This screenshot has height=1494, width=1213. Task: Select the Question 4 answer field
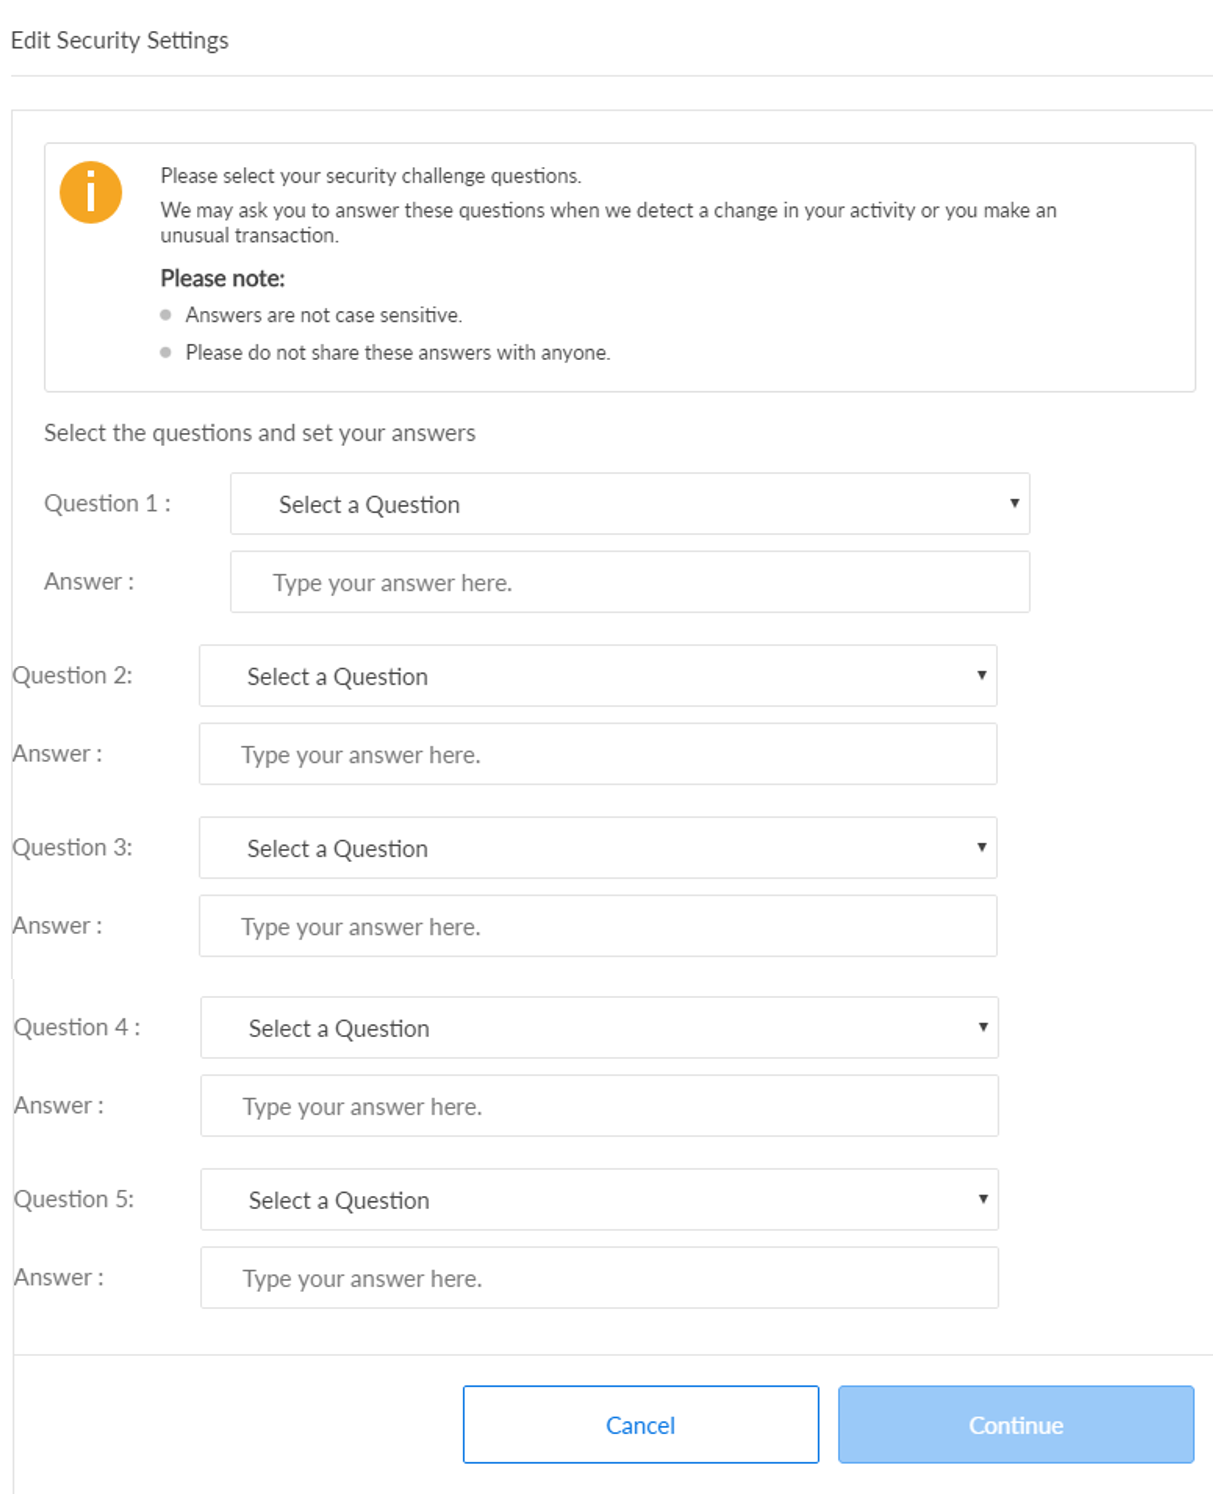pyautogui.click(x=599, y=1106)
